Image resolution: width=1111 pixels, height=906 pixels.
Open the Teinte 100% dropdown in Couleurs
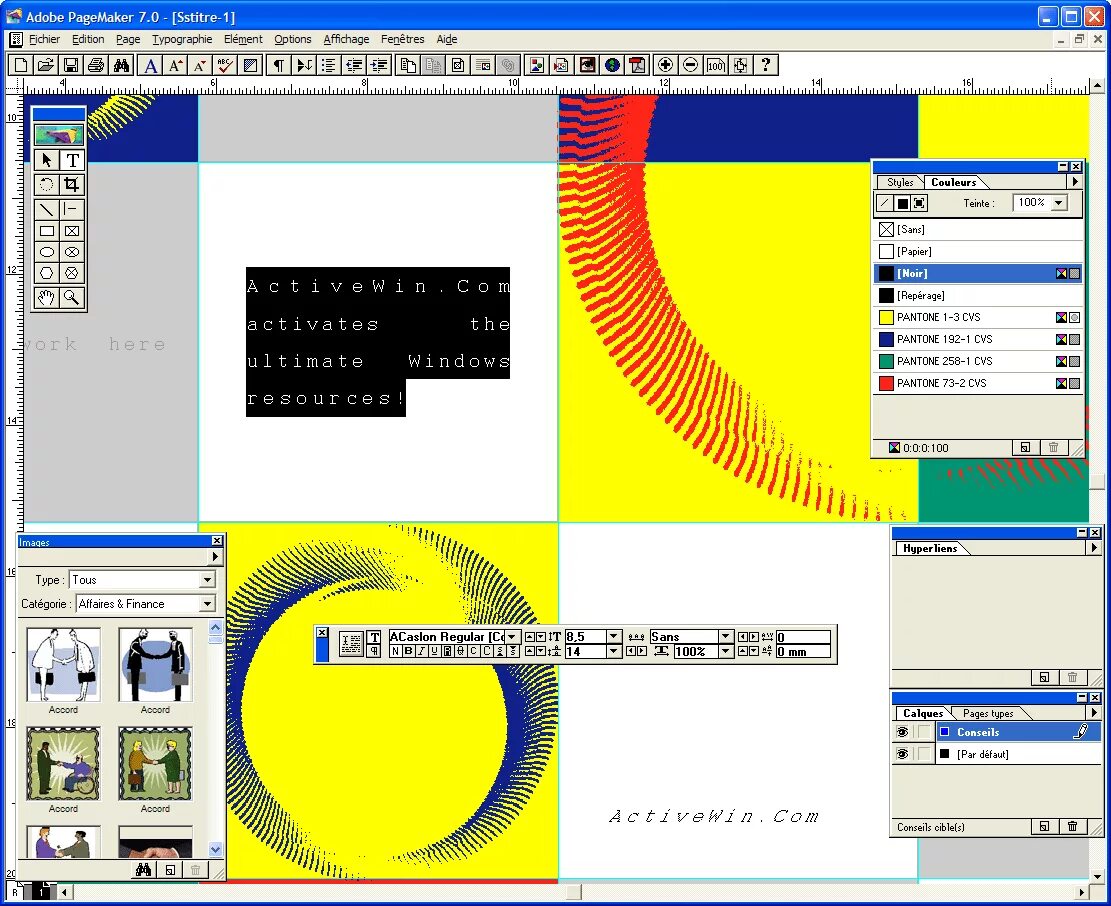pos(1057,203)
